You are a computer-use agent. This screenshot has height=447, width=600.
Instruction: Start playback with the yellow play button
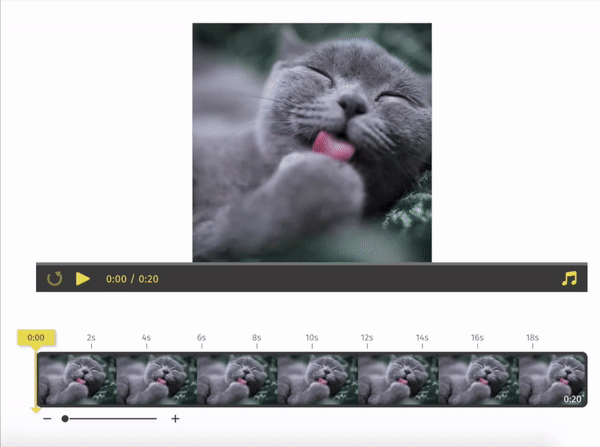coord(83,279)
